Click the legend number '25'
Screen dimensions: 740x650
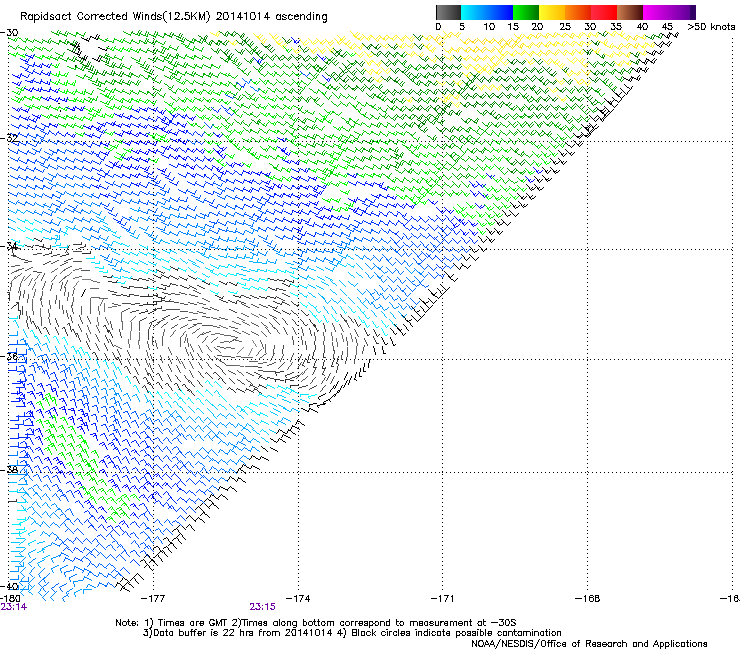click(565, 27)
